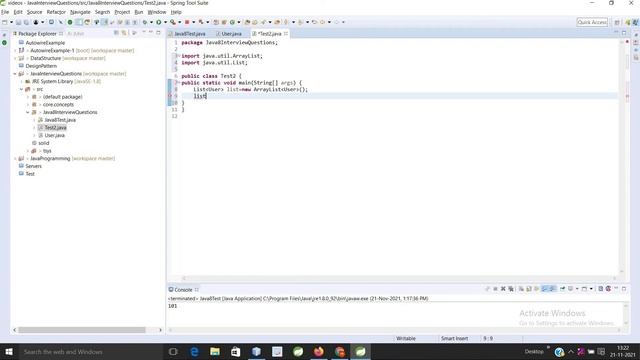Click the Save toolbar icon
The height and width of the screenshot is (360, 640).
18,22
